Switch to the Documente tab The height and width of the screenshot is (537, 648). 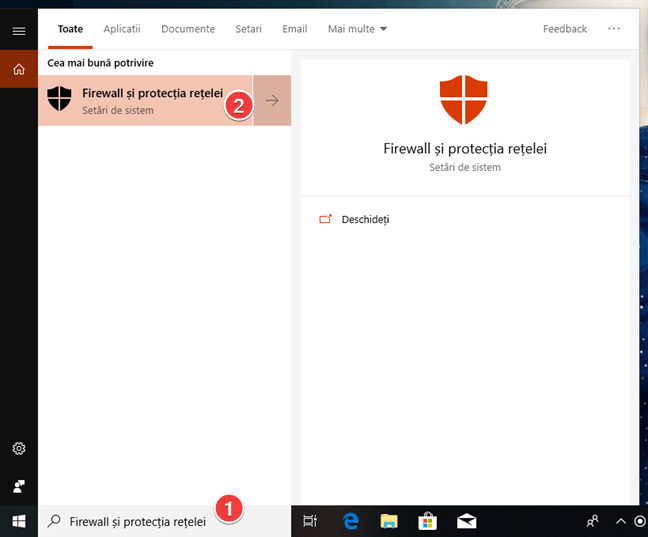188,29
